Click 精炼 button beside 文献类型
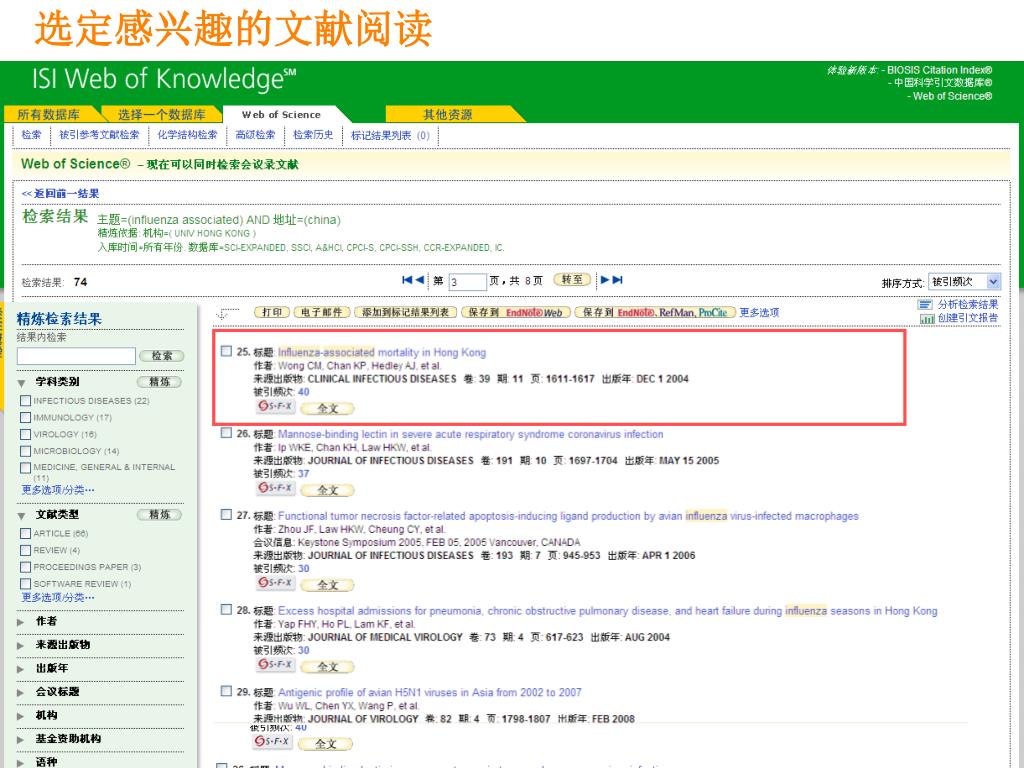Viewport: 1024px width, 768px height. click(159, 515)
